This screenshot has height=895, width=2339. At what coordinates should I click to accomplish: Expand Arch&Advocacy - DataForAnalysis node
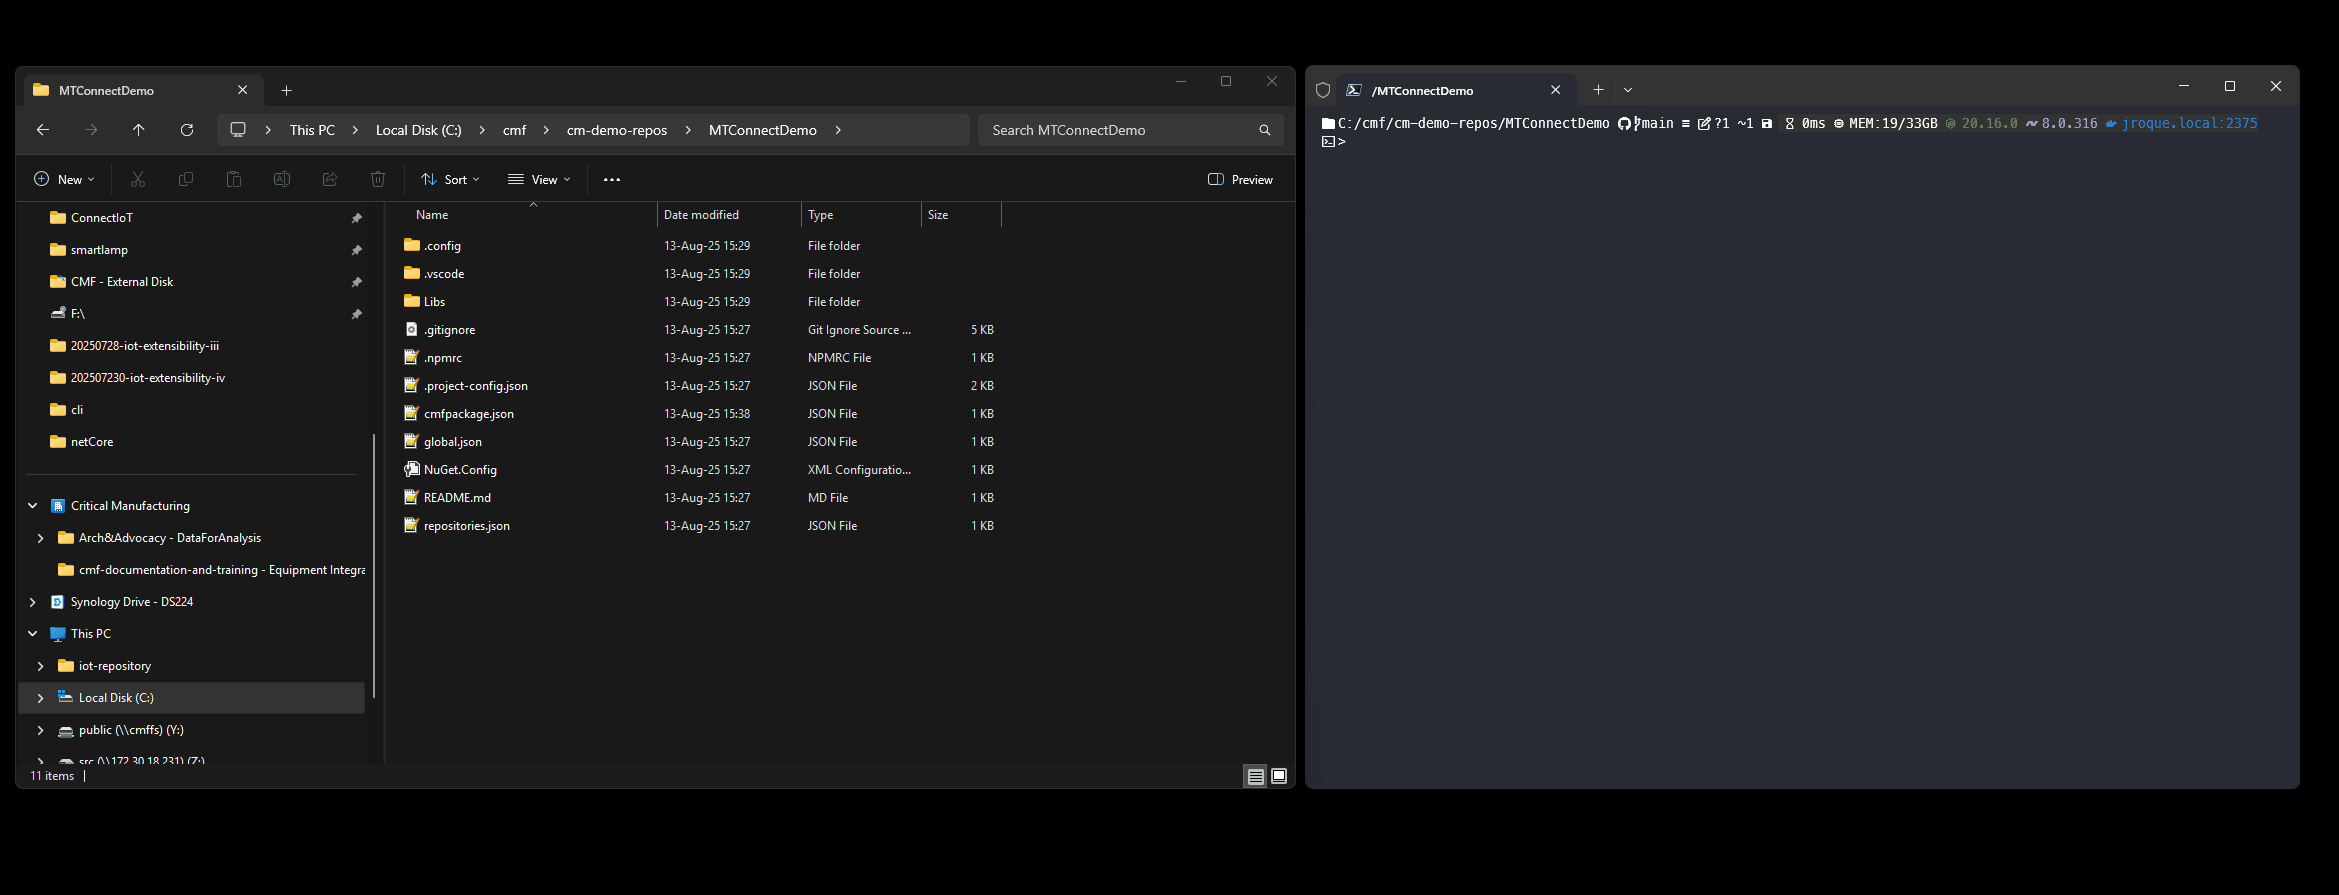click(x=40, y=538)
